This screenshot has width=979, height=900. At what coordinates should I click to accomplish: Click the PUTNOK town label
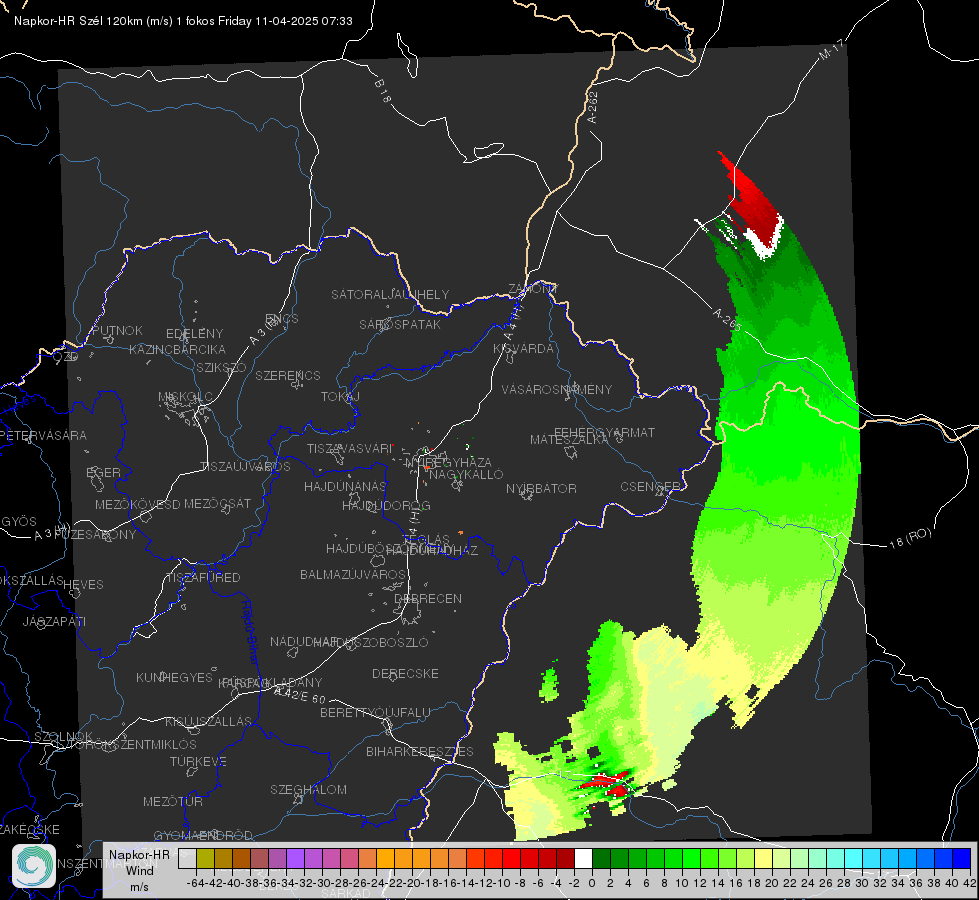point(117,331)
